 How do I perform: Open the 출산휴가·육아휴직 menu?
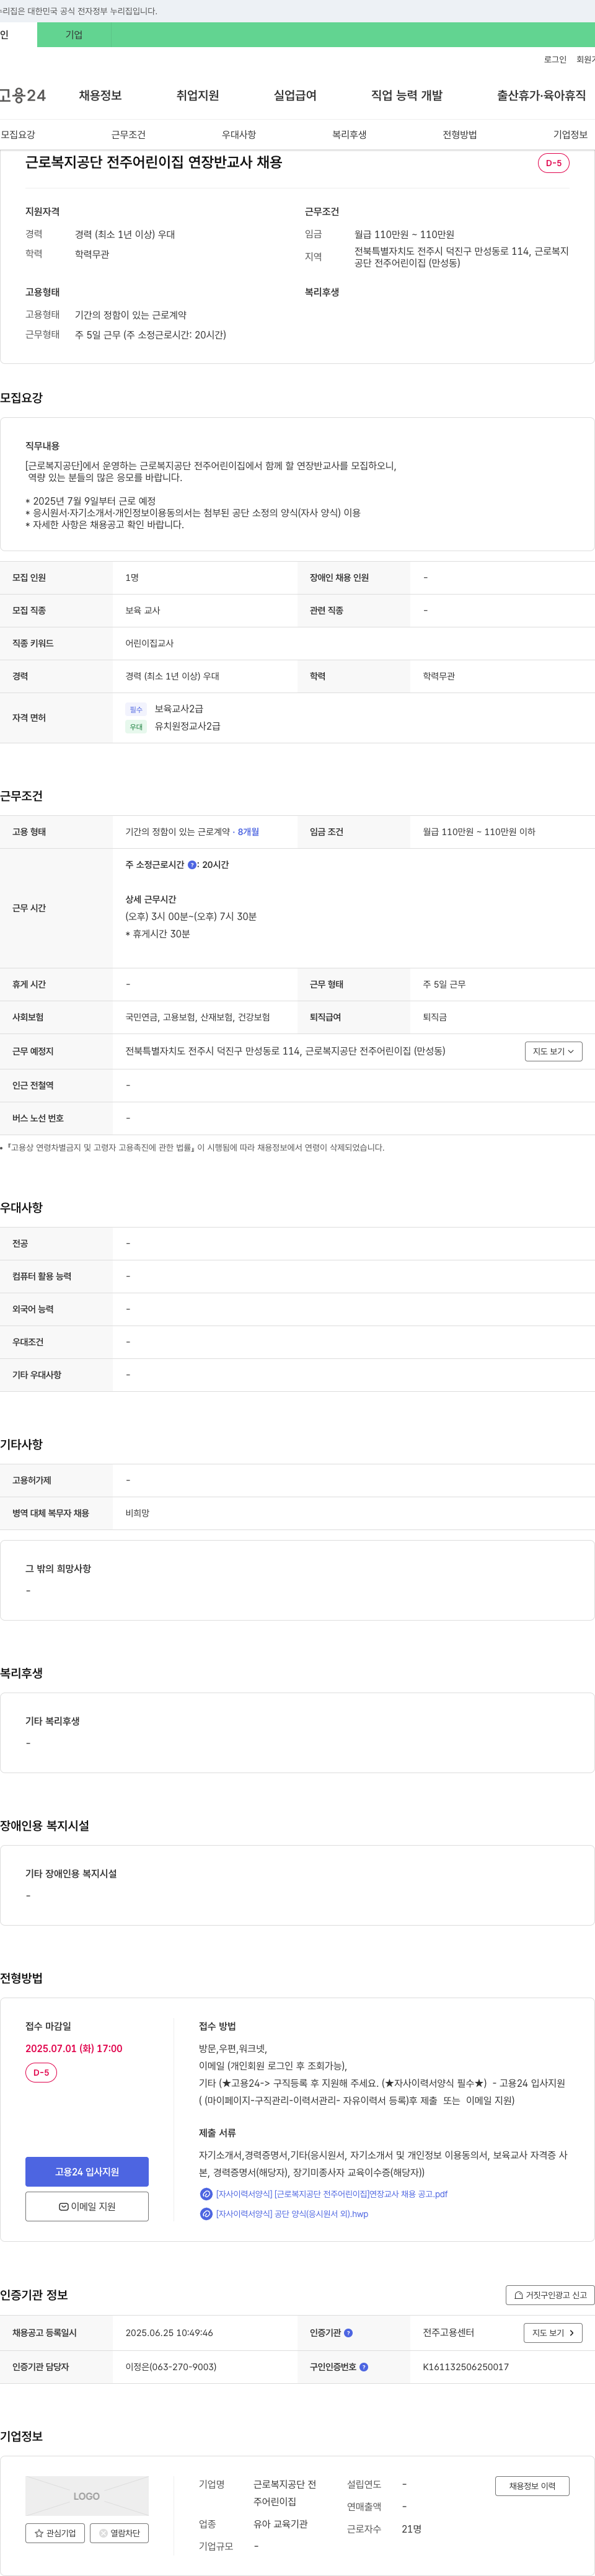click(x=541, y=95)
